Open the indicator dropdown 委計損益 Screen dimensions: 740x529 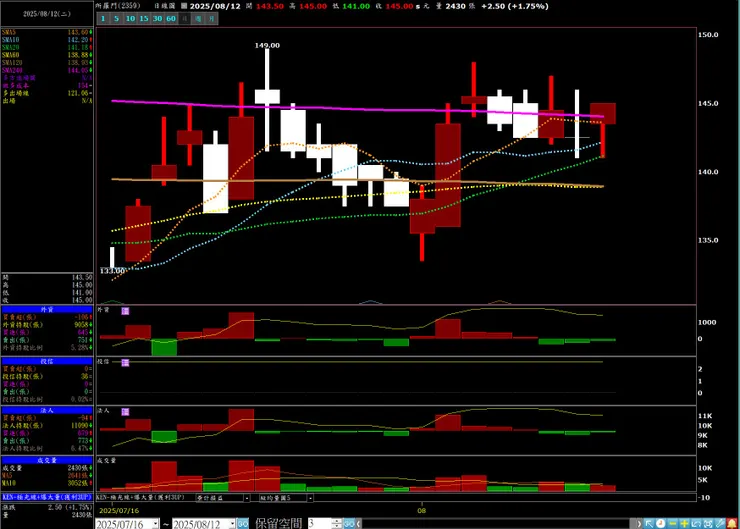247,498
